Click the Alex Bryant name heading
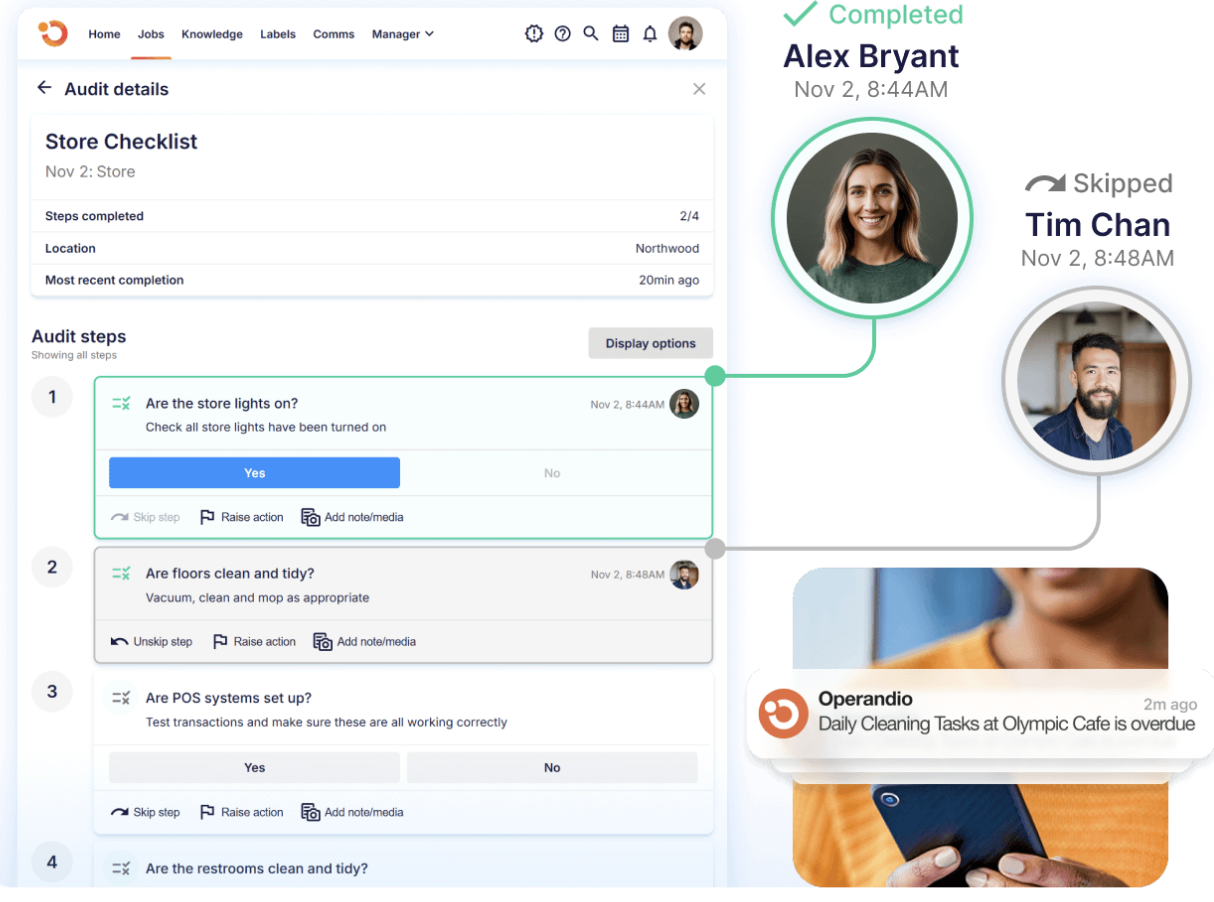This screenshot has height=902, width=1214. 871,56
